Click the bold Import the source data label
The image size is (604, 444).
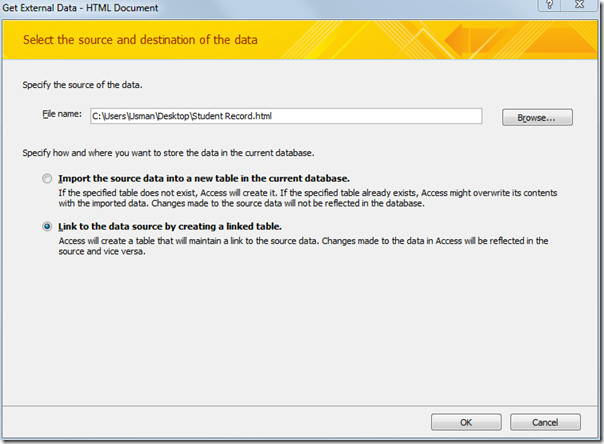point(204,179)
